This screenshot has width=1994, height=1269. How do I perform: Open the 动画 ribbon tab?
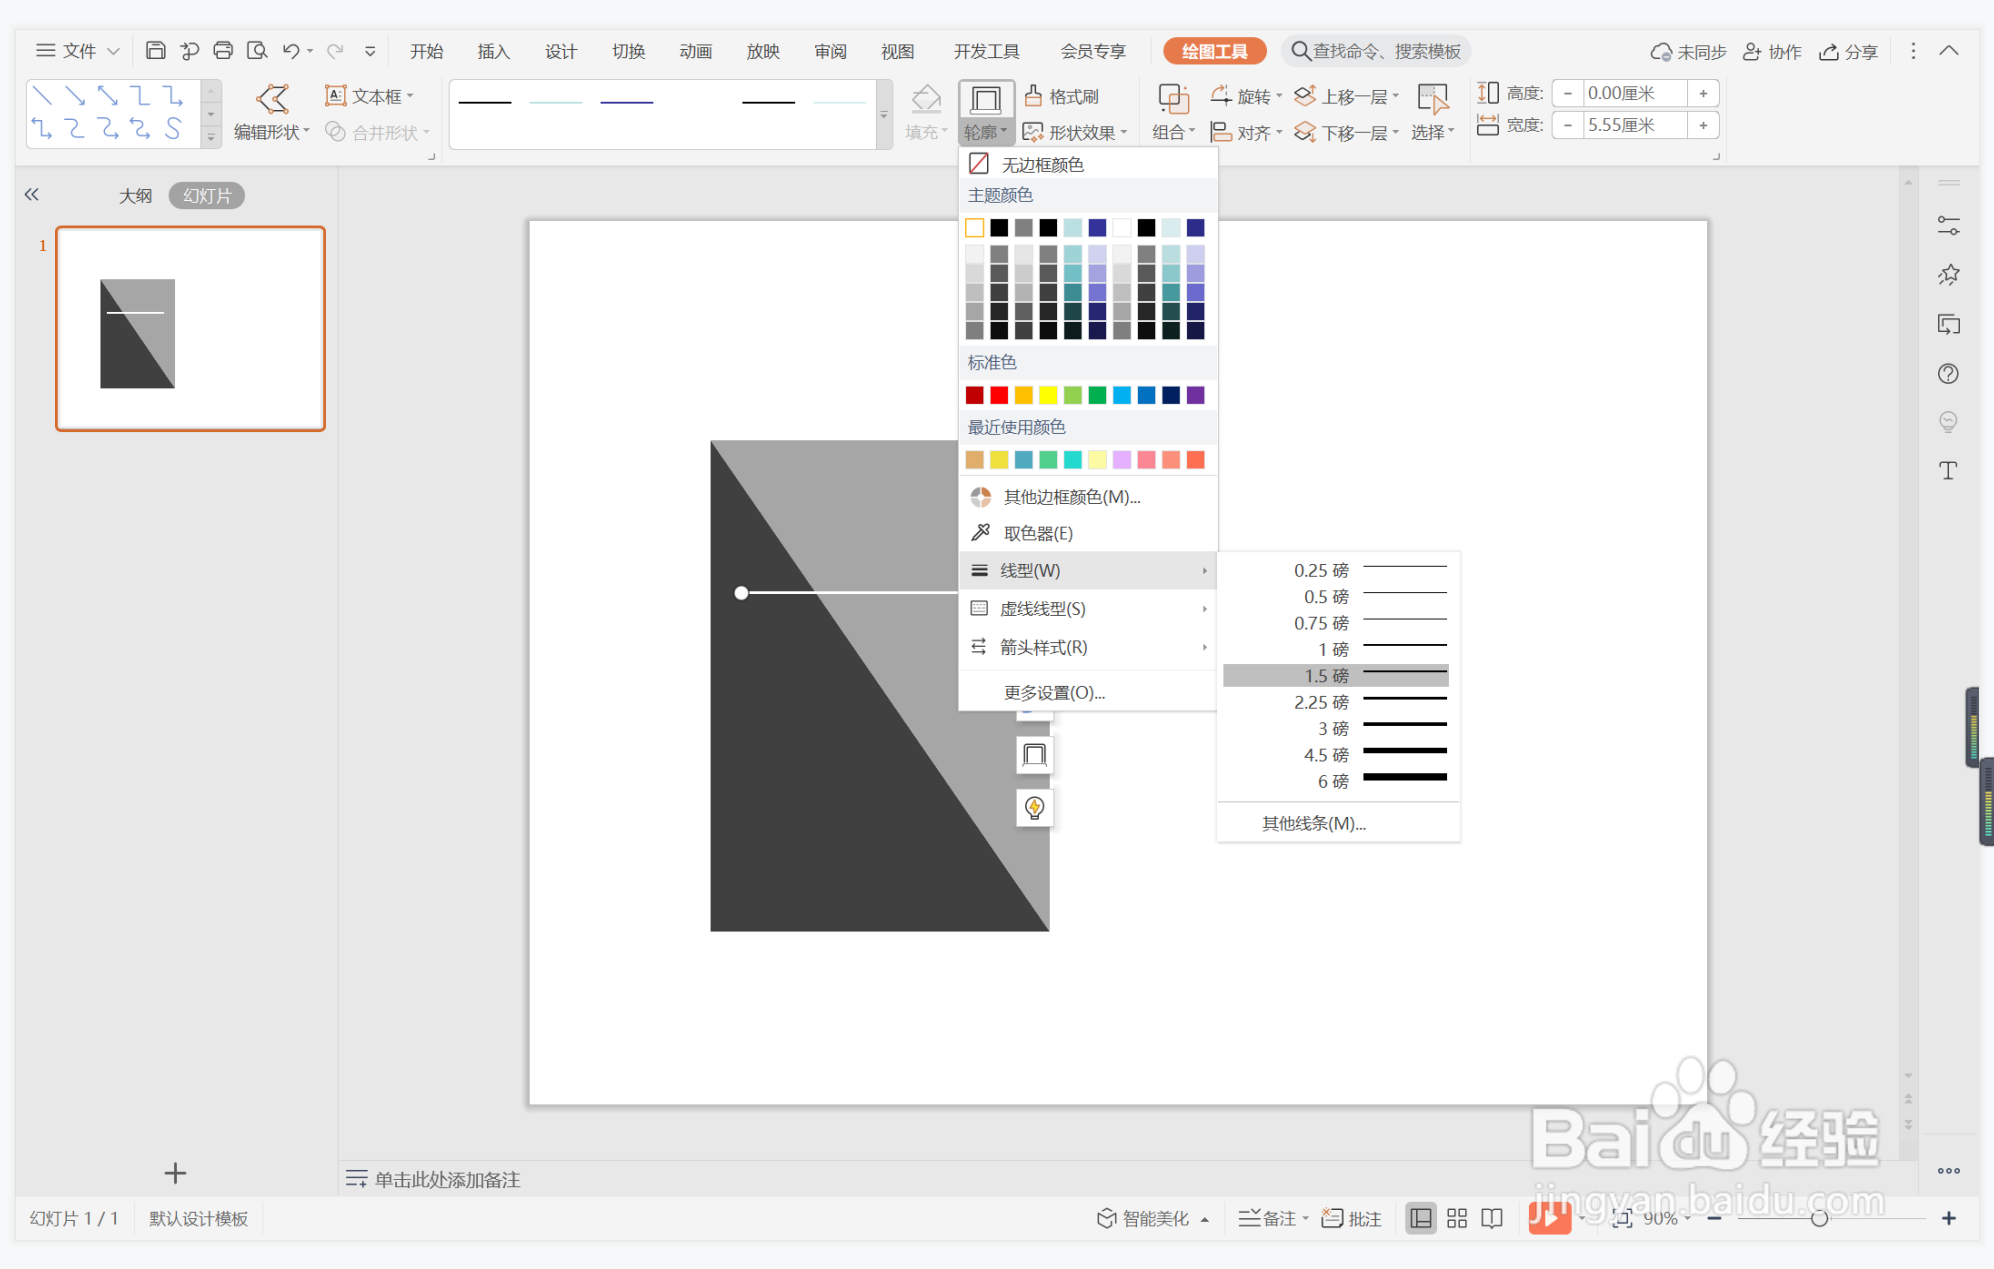click(695, 51)
